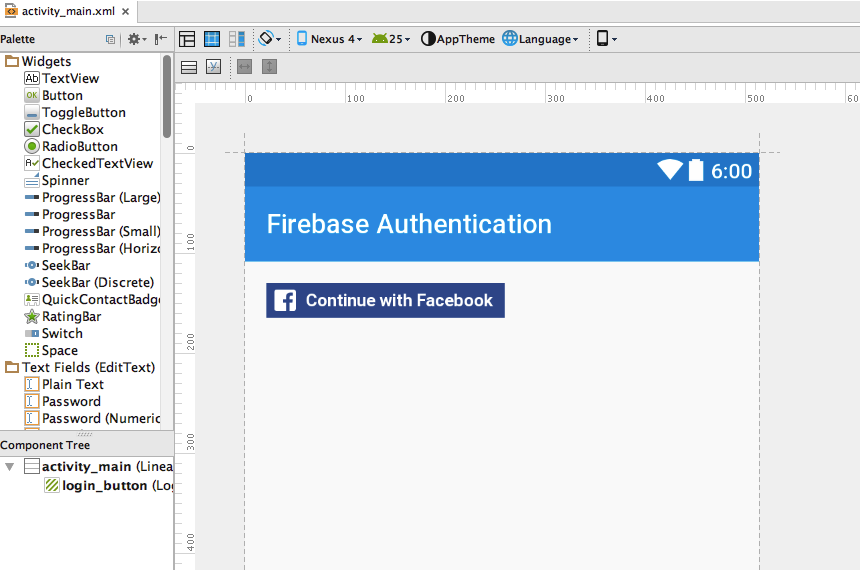
Task: Click the Palette copy/view mode icon
Action: point(110,39)
